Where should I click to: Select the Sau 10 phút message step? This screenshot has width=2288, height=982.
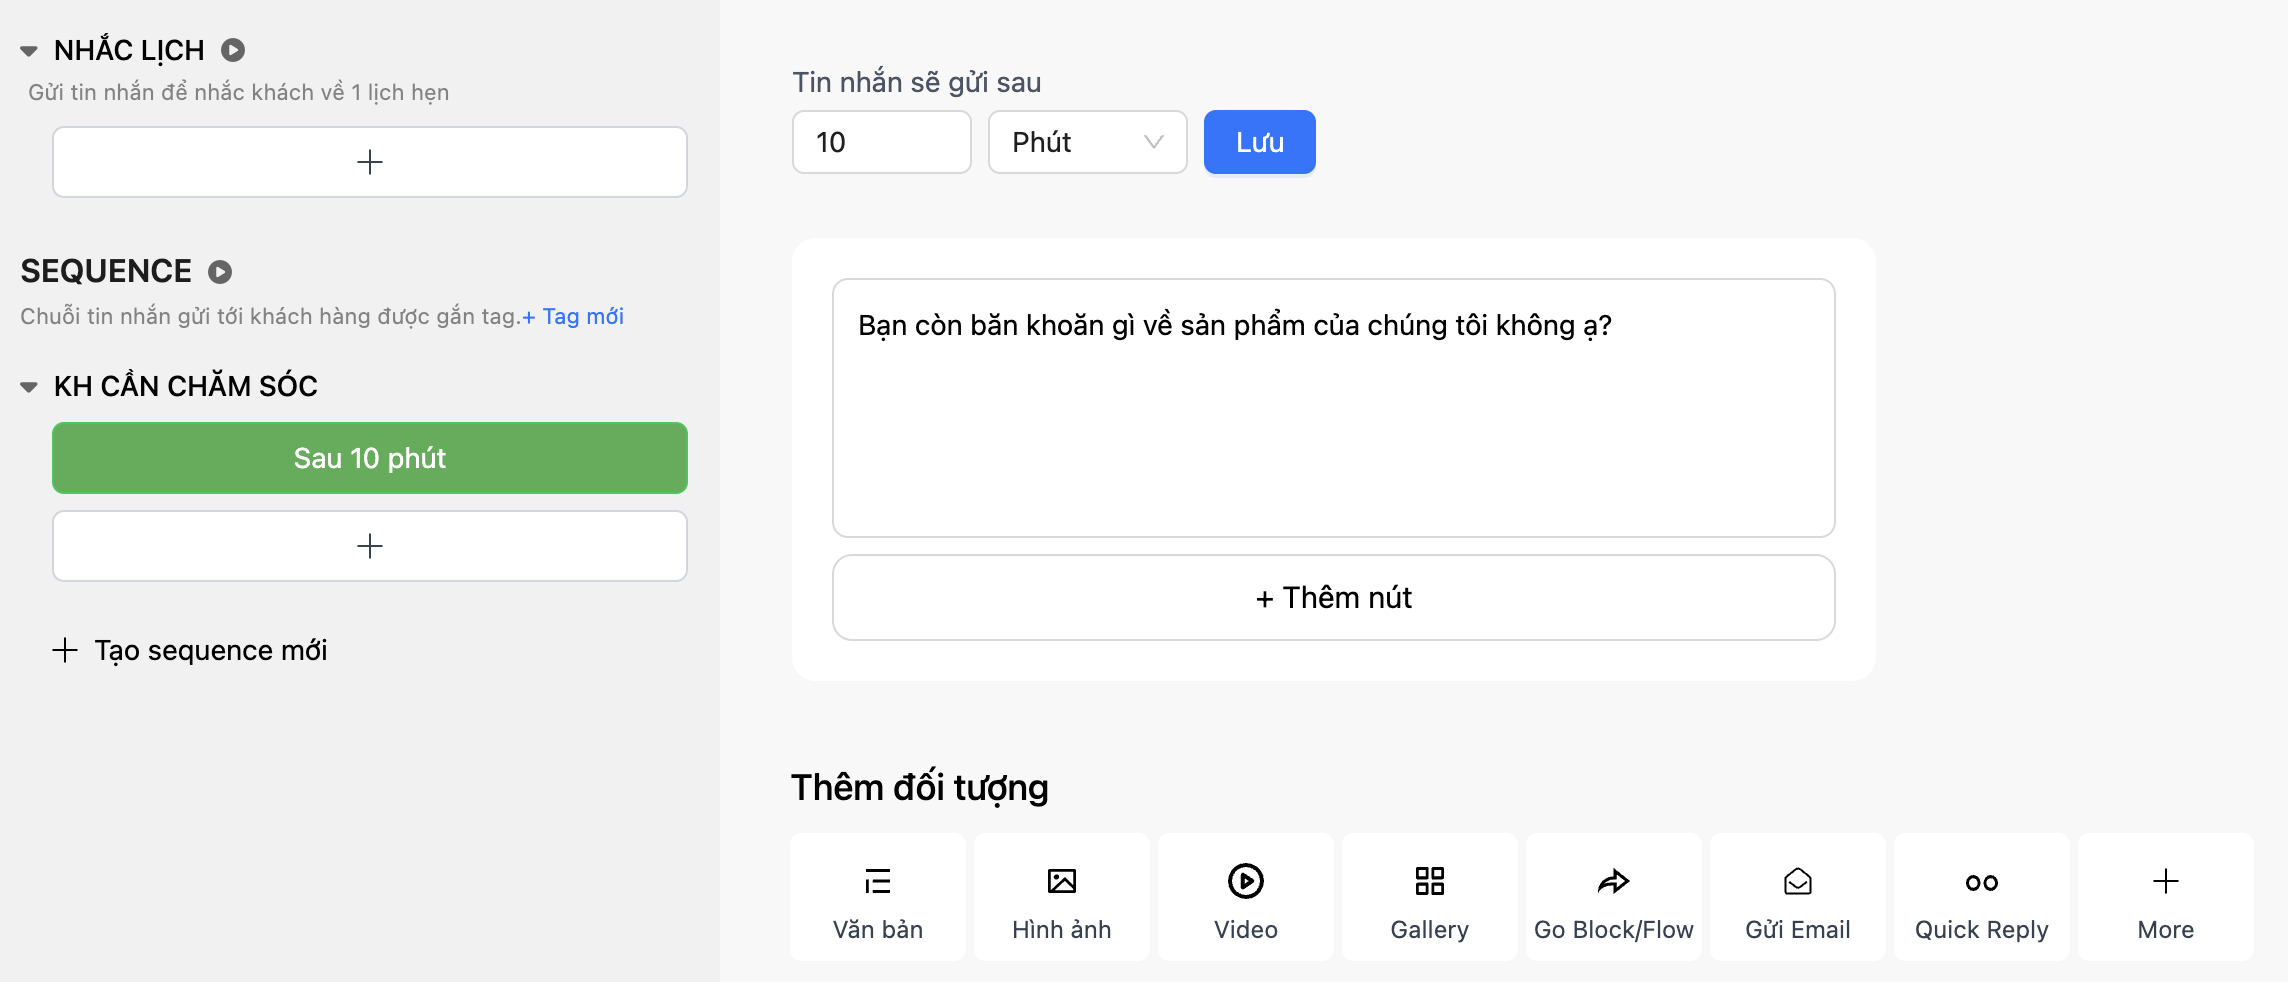tap(370, 458)
